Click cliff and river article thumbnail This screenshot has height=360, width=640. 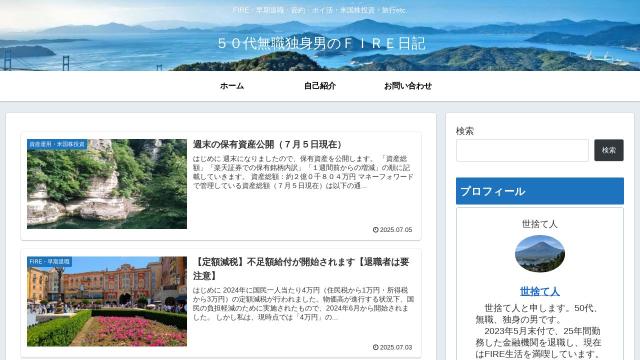point(107,184)
